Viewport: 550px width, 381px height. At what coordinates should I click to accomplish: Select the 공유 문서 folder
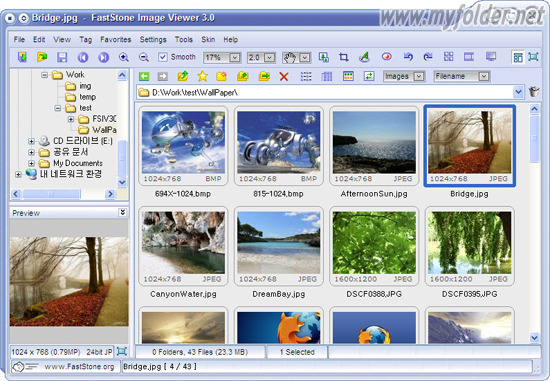[63, 152]
